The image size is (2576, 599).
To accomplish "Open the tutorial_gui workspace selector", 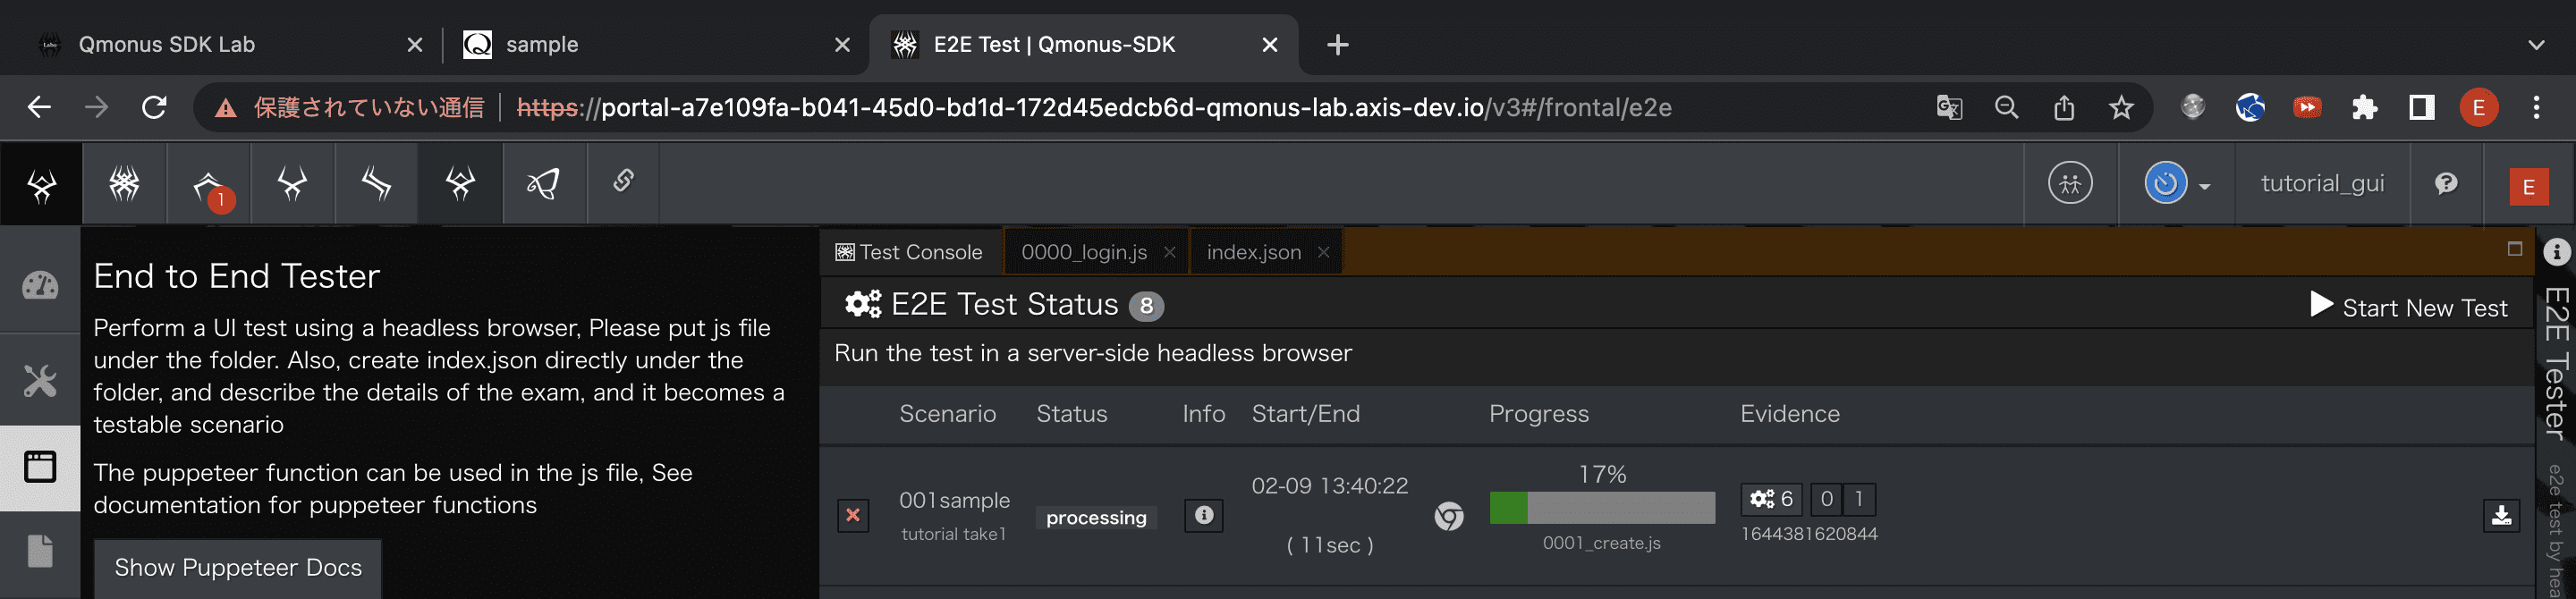I will [x=2322, y=184].
